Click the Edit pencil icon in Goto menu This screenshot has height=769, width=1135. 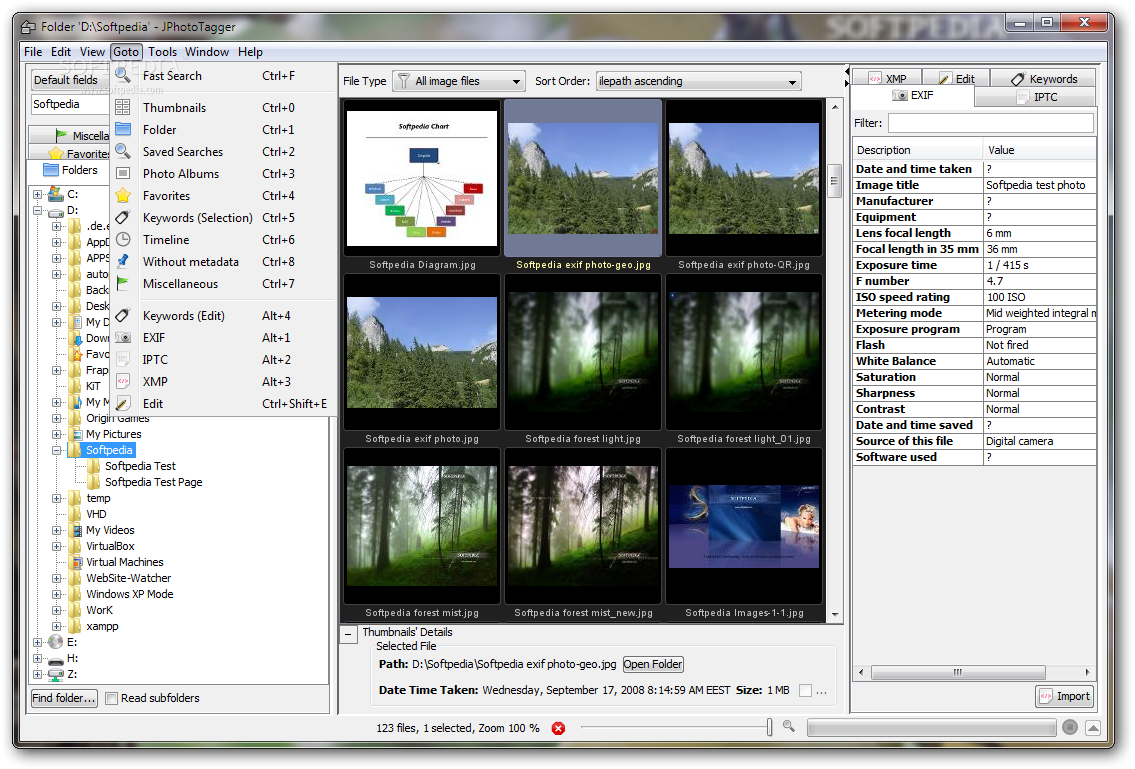click(123, 403)
